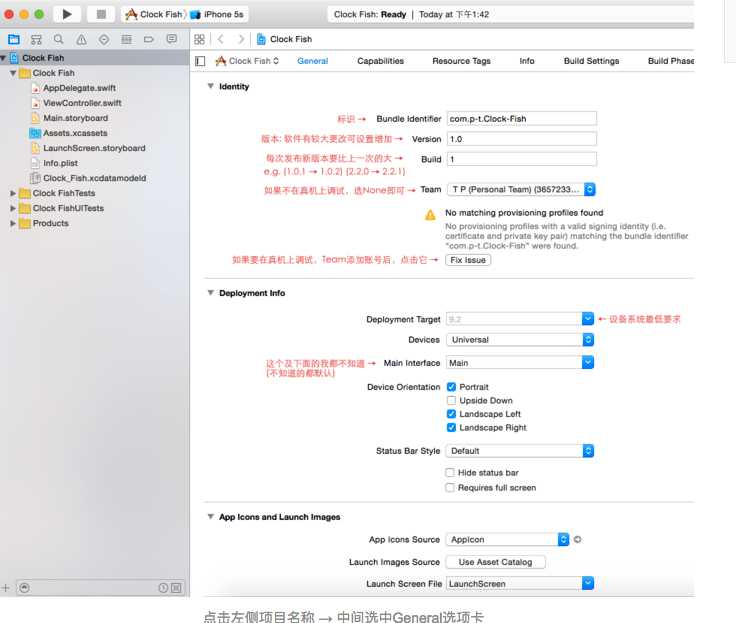
Task: Click the Fix Issue button
Action: click(468, 260)
